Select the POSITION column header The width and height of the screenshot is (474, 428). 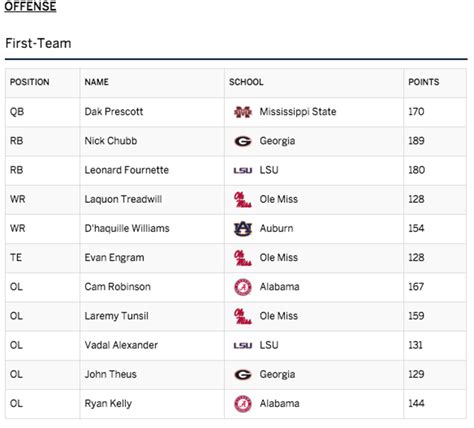[x=30, y=82]
